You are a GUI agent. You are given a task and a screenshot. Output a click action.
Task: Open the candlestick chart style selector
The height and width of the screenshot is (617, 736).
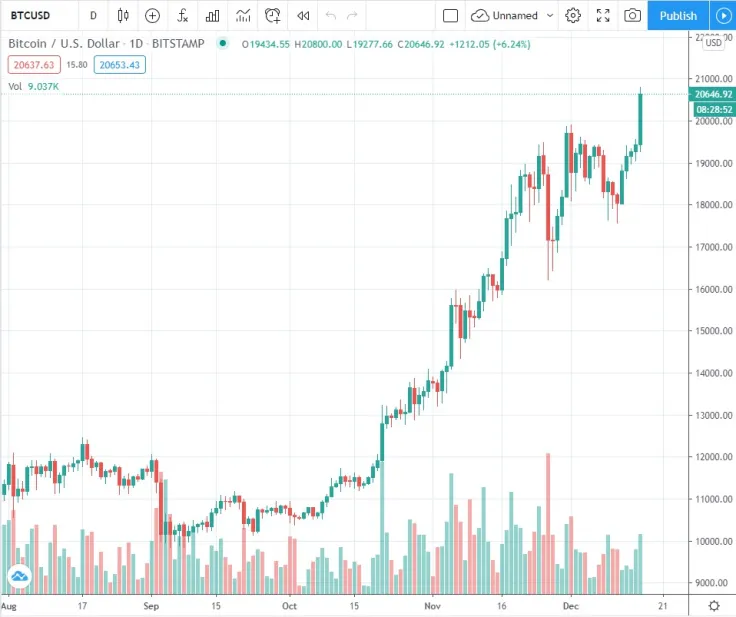coord(123,16)
